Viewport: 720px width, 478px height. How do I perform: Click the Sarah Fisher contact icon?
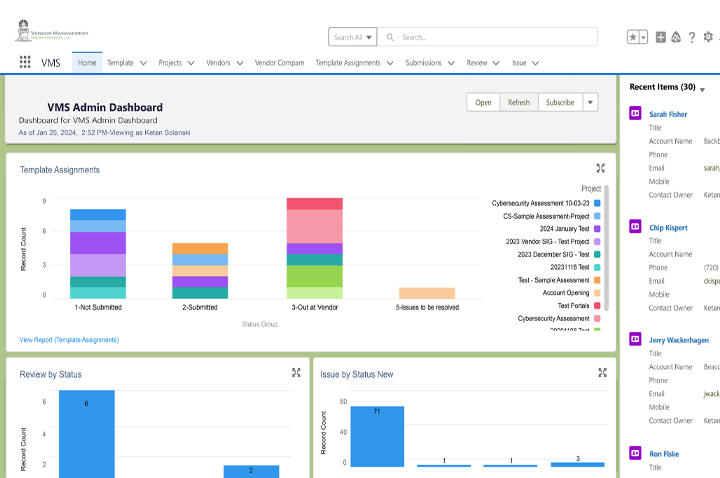click(635, 114)
